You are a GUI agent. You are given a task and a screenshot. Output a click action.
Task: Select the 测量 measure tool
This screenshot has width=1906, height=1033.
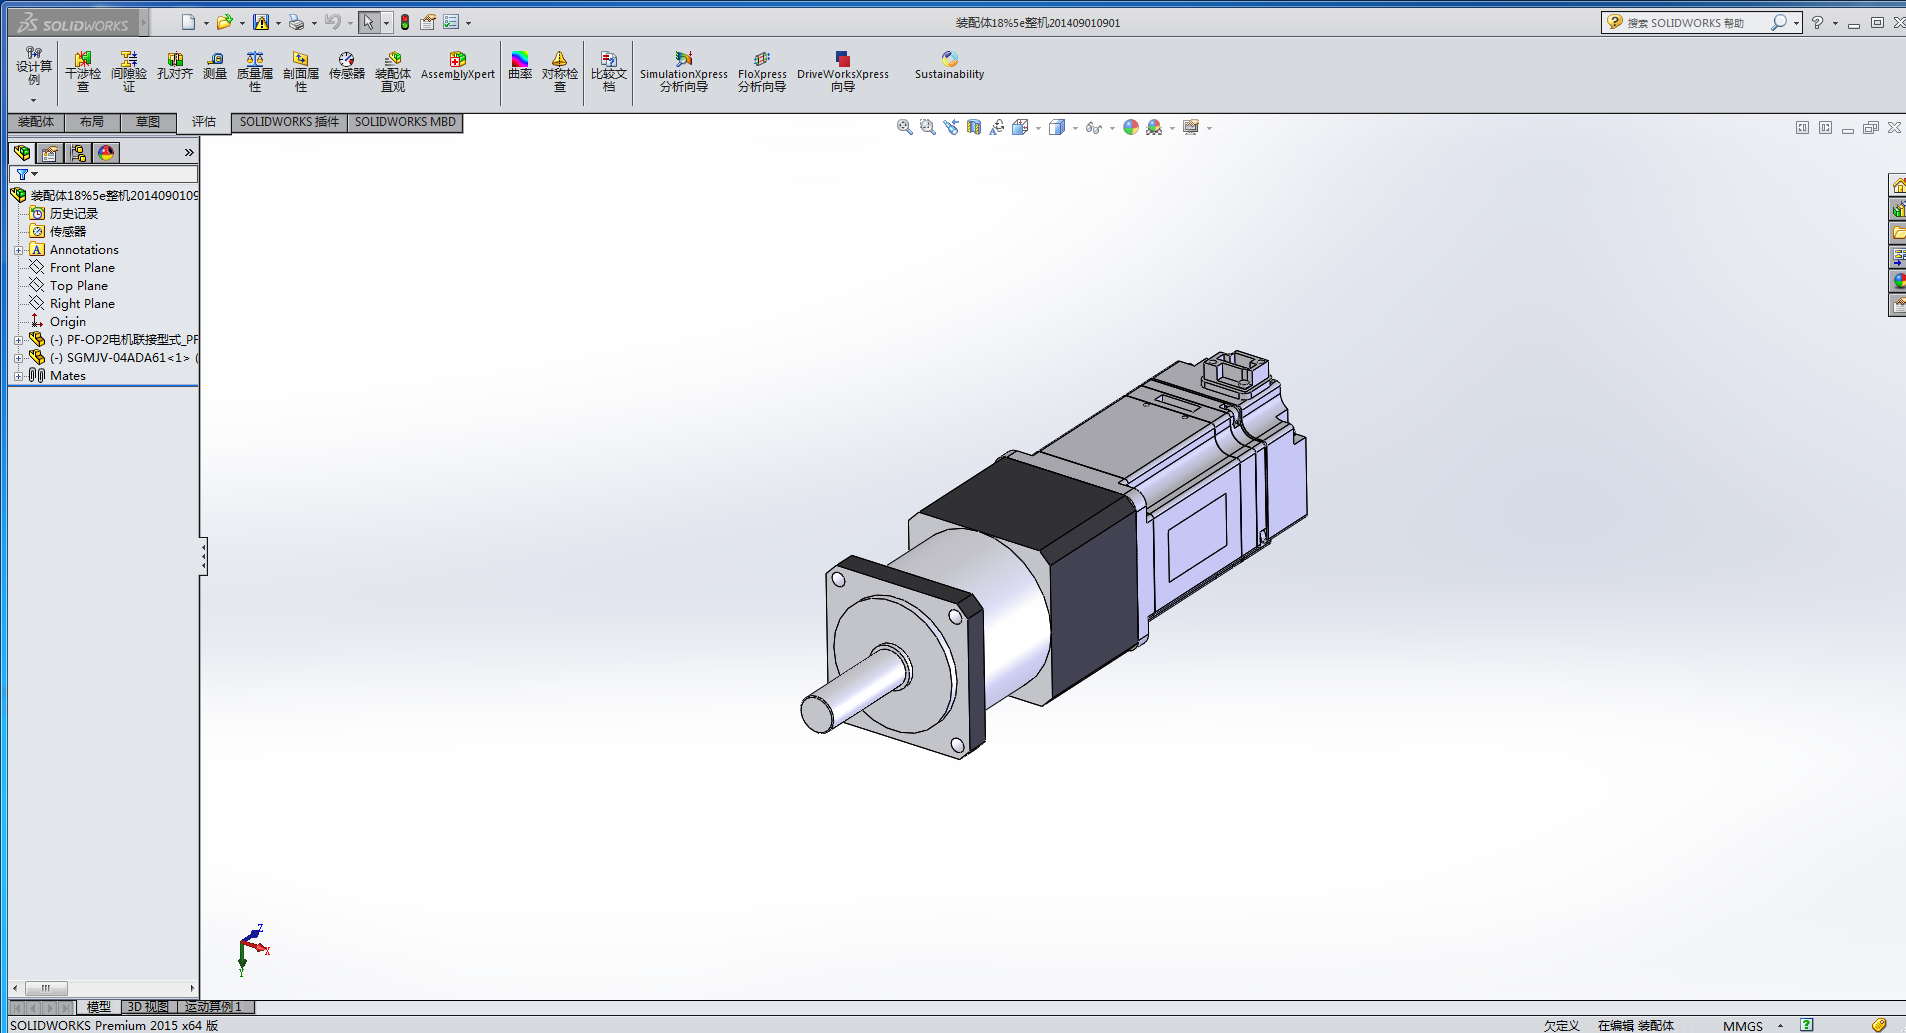click(215, 66)
